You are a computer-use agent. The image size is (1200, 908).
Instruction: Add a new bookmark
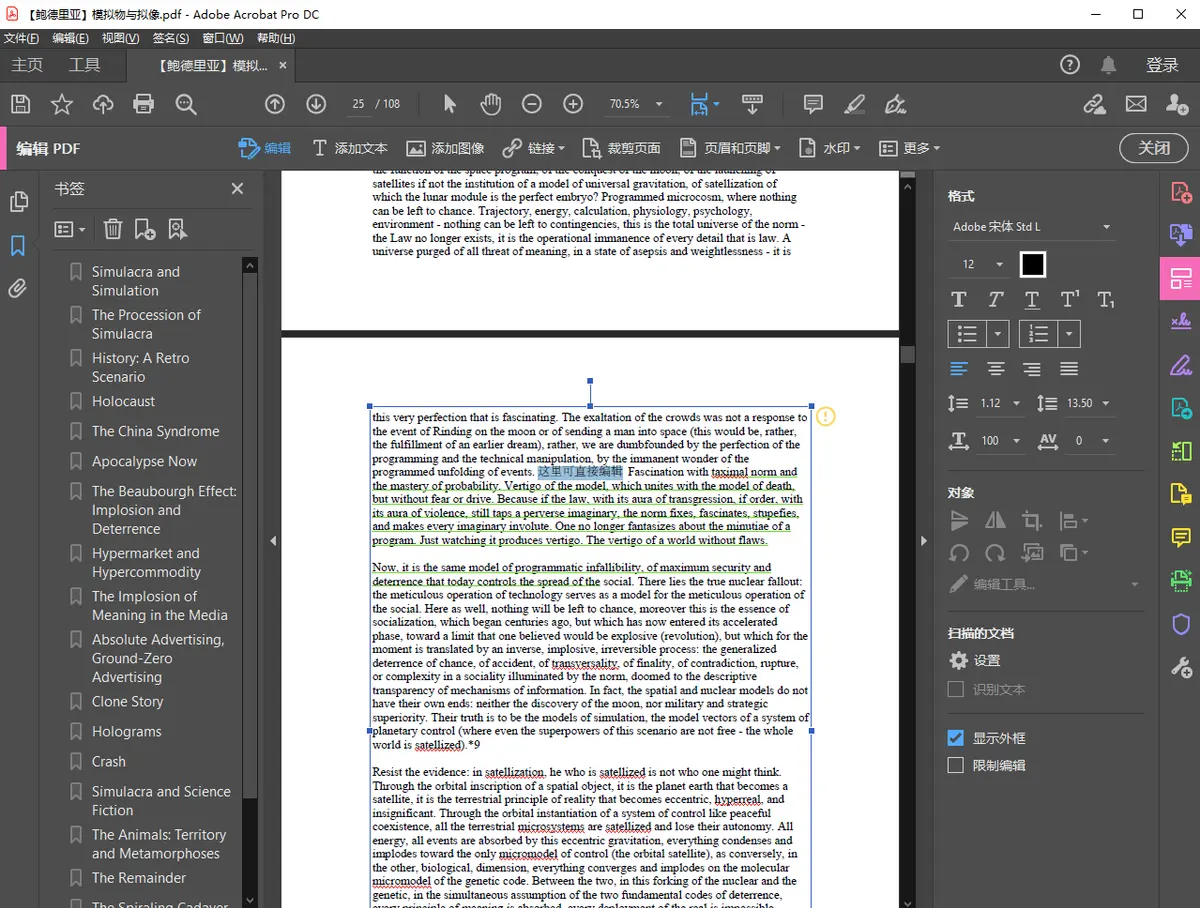[x=145, y=229]
